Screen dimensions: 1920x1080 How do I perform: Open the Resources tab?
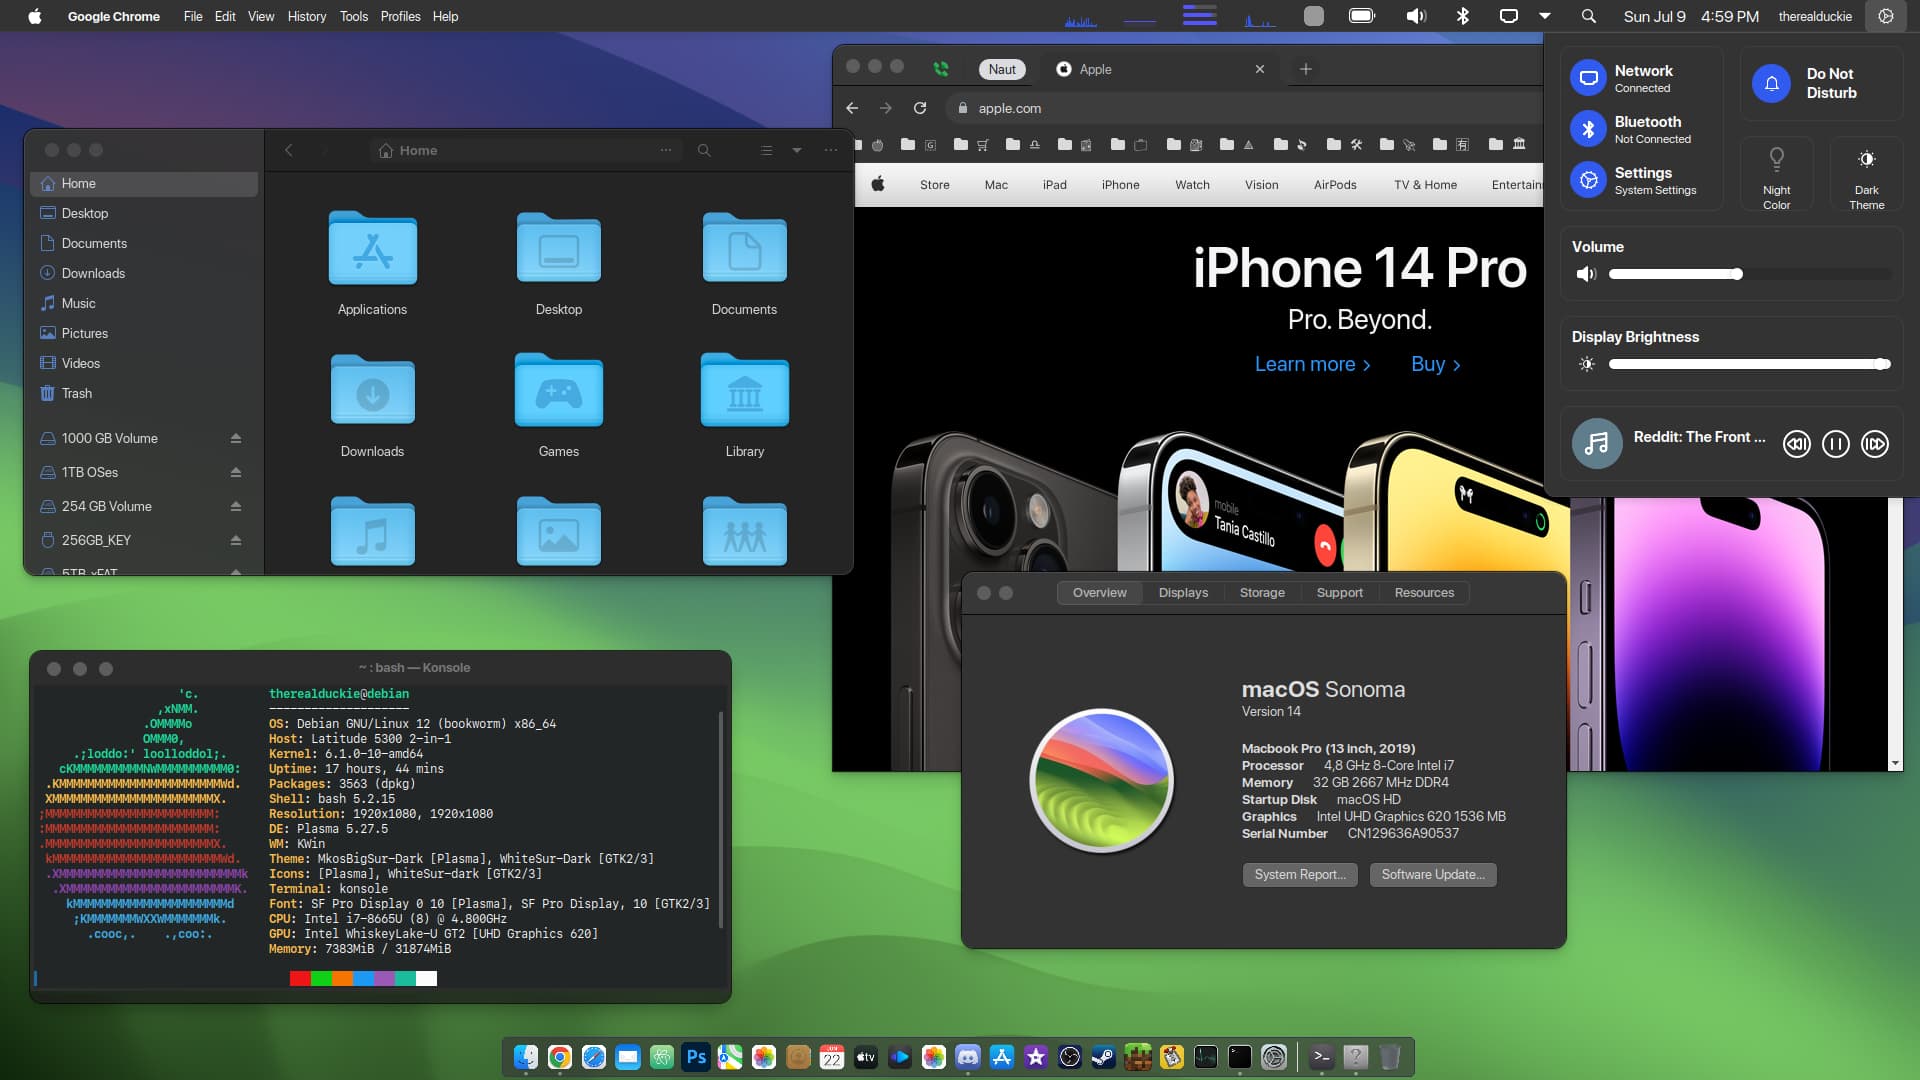[1424, 593]
